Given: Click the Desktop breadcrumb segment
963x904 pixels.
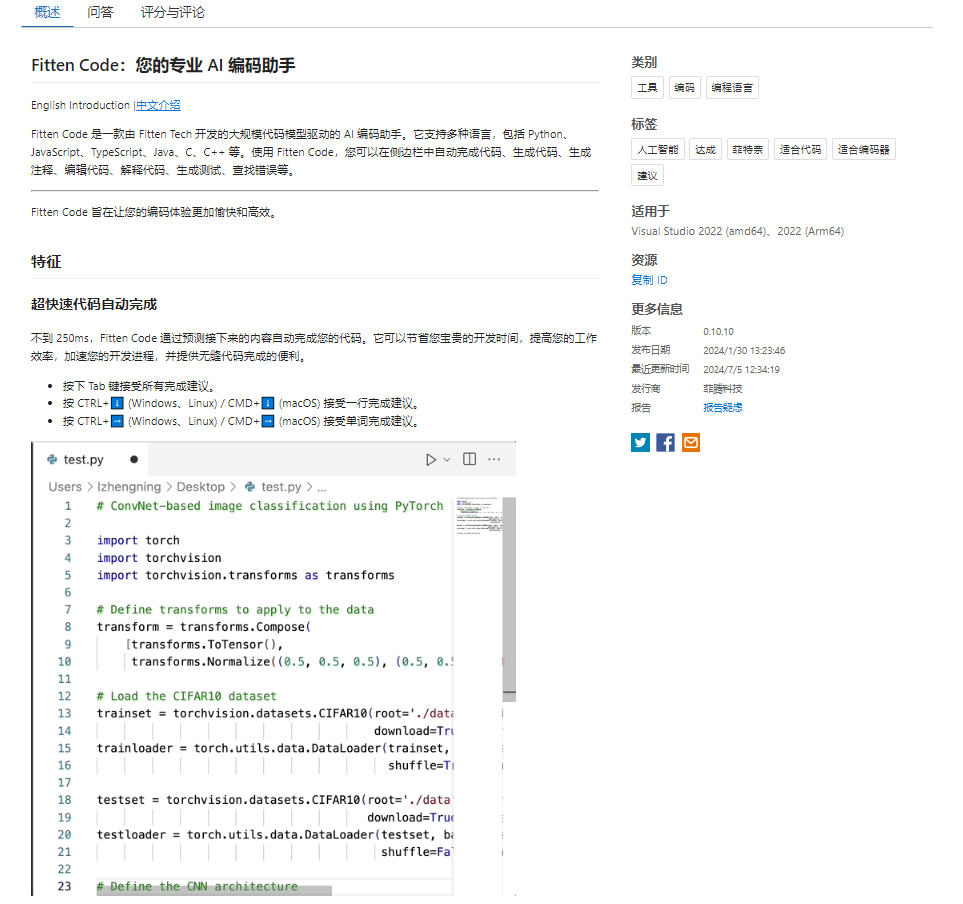Looking at the screenshot, I should (x=201, y=487).
